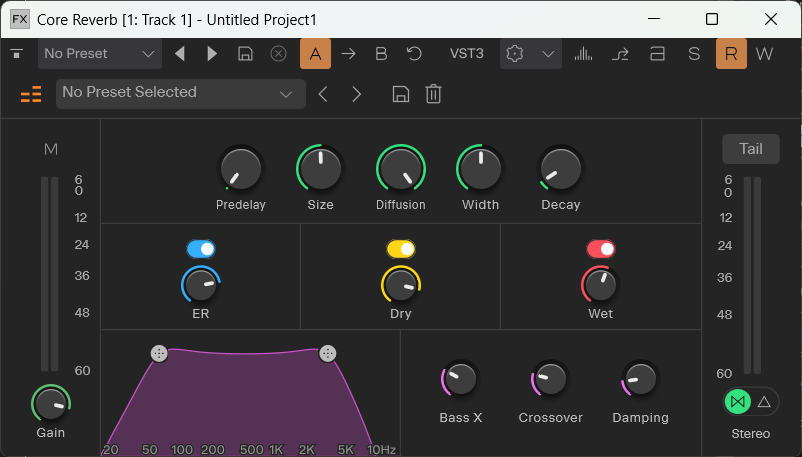Toggle the W write automation button
Screen dimensions: 802x457
click(764, 53)
